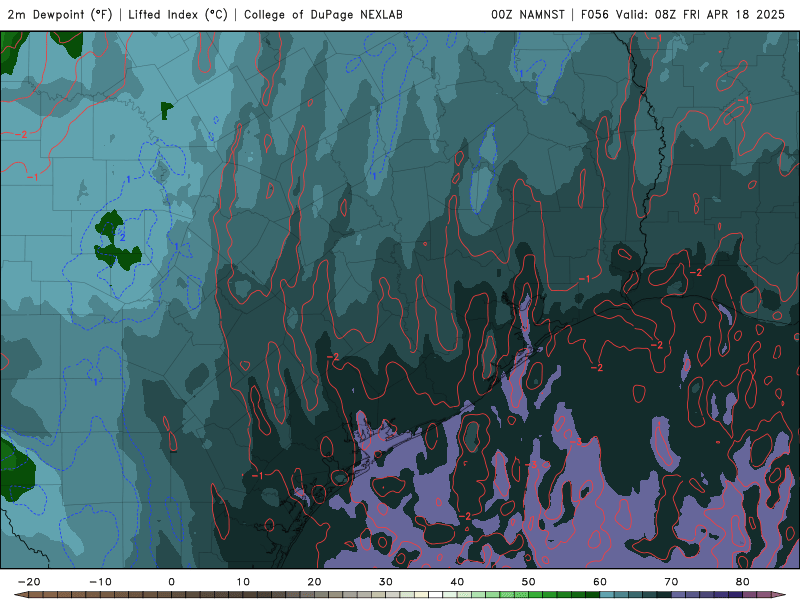Click the "40" colorbar label
Screen dimensions: 800x600
click(457, 582)
